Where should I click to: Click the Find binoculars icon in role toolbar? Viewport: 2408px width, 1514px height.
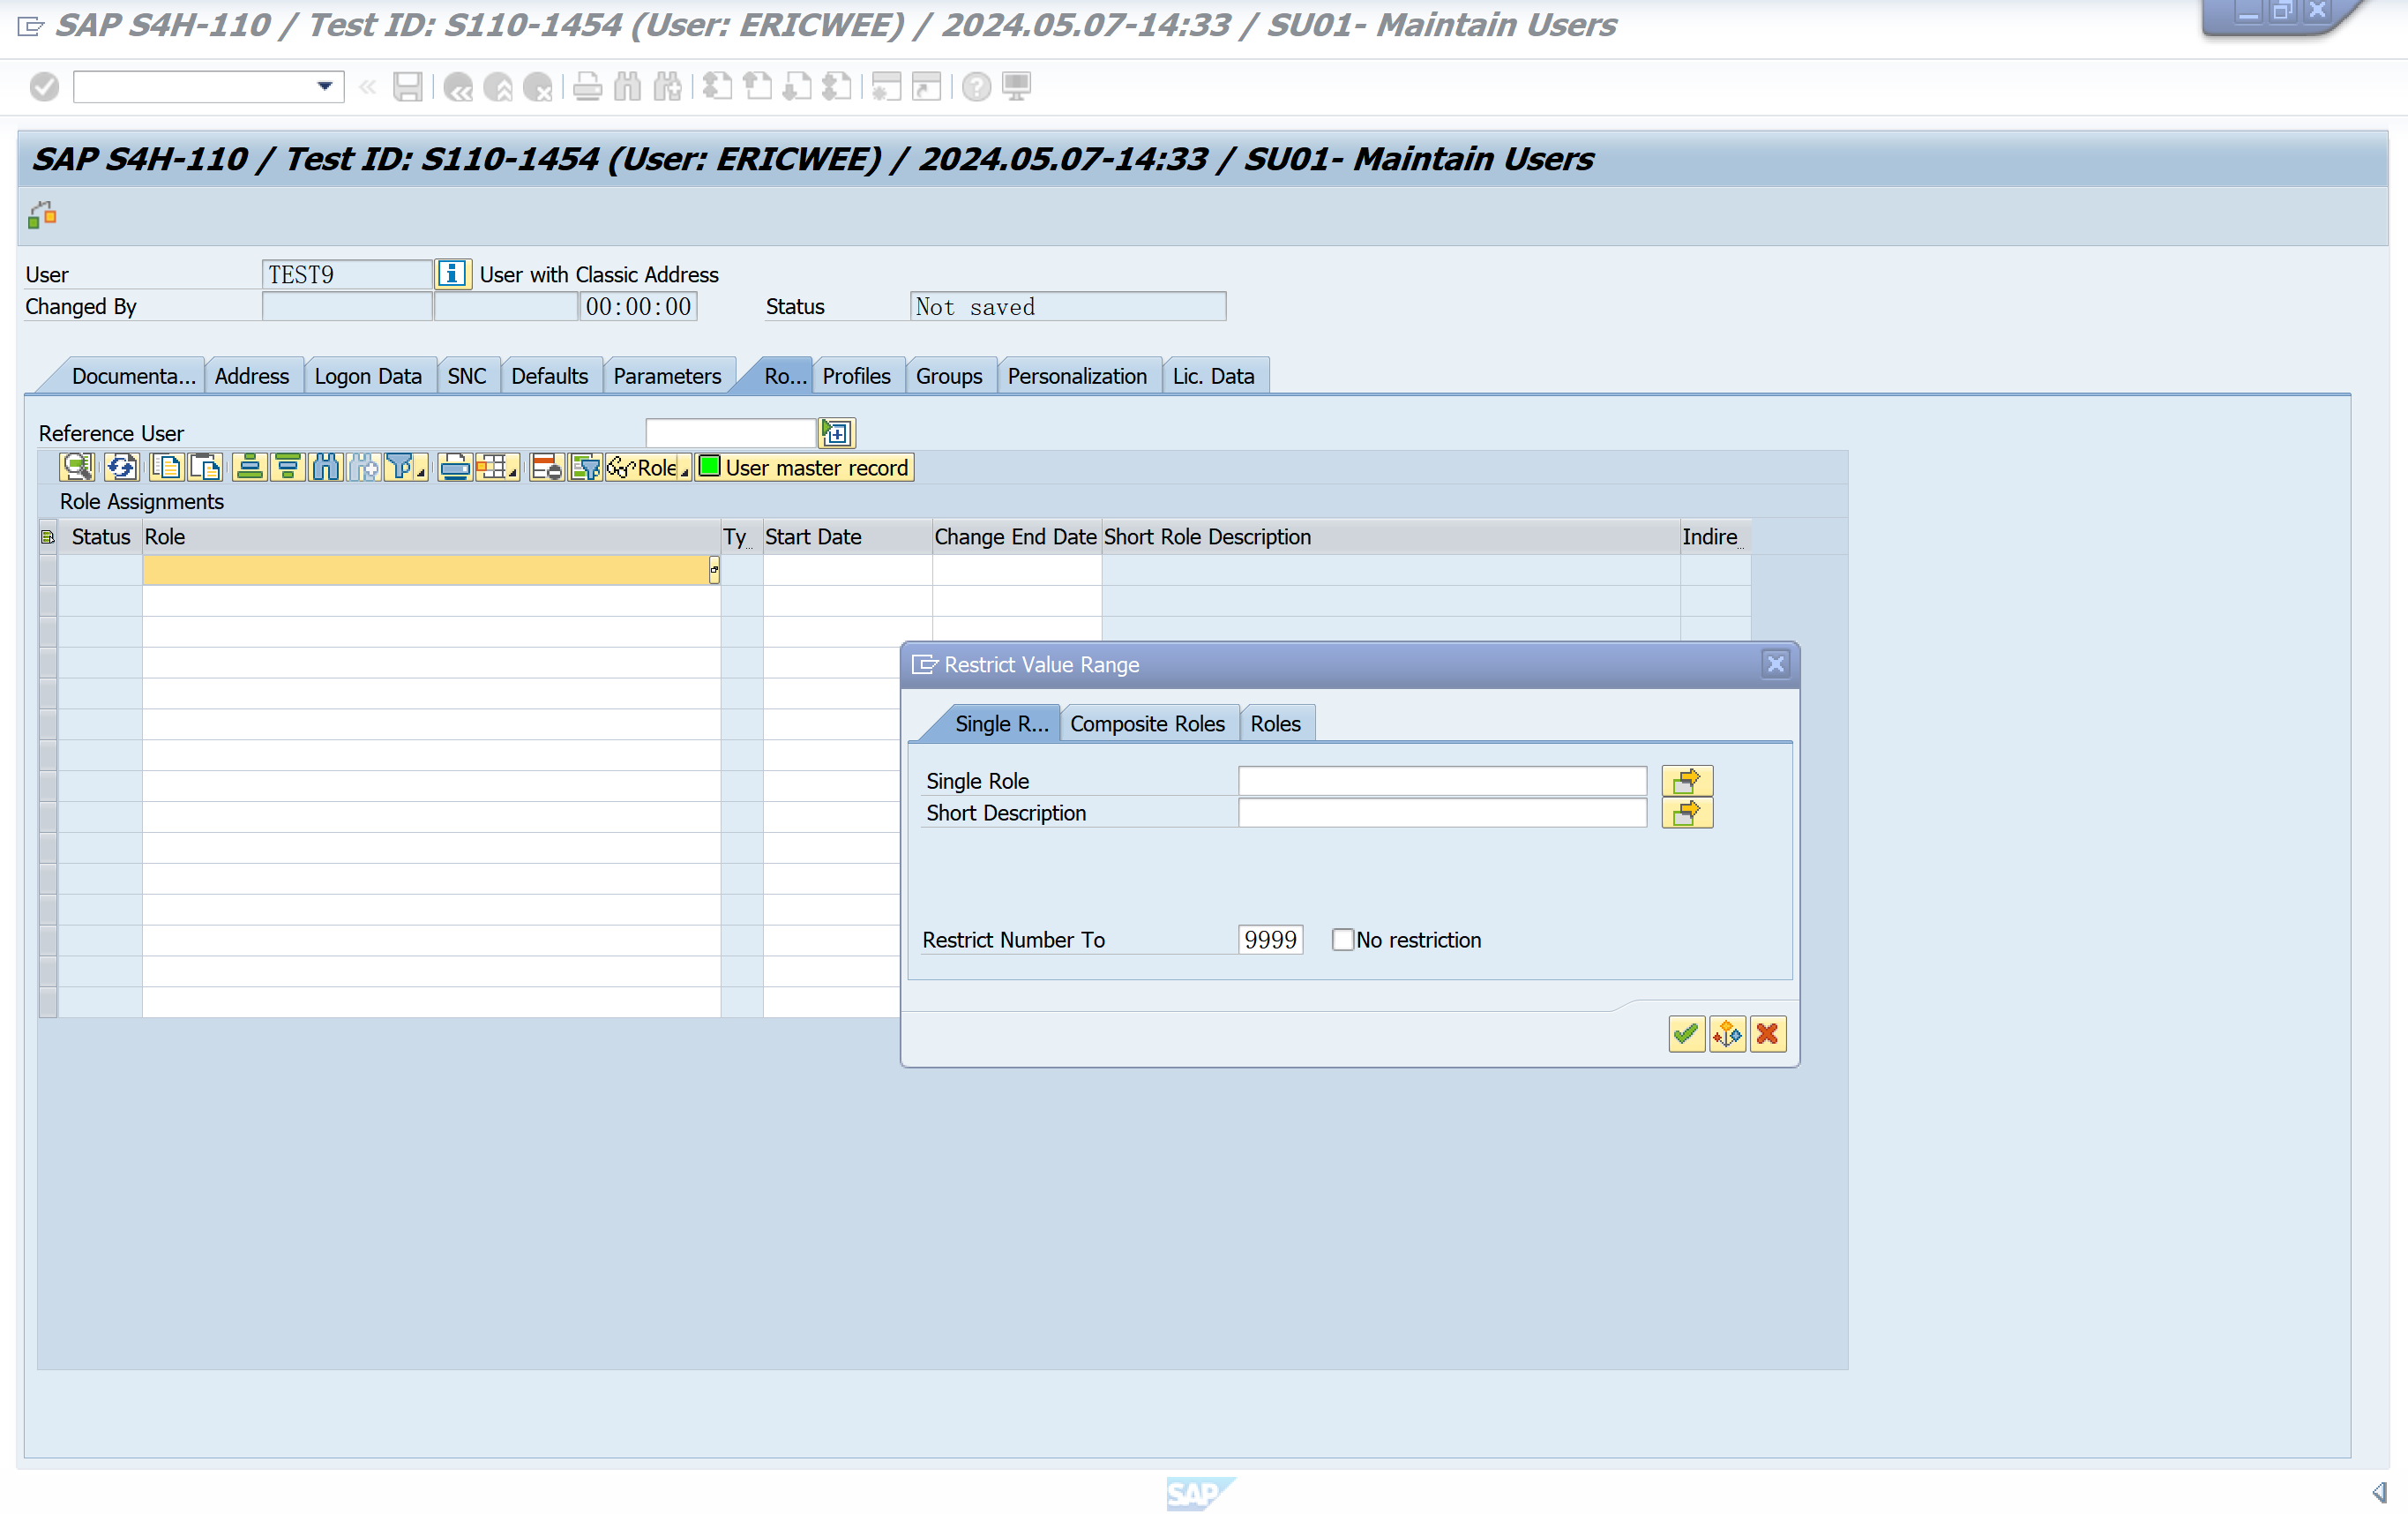pos(325,467)
